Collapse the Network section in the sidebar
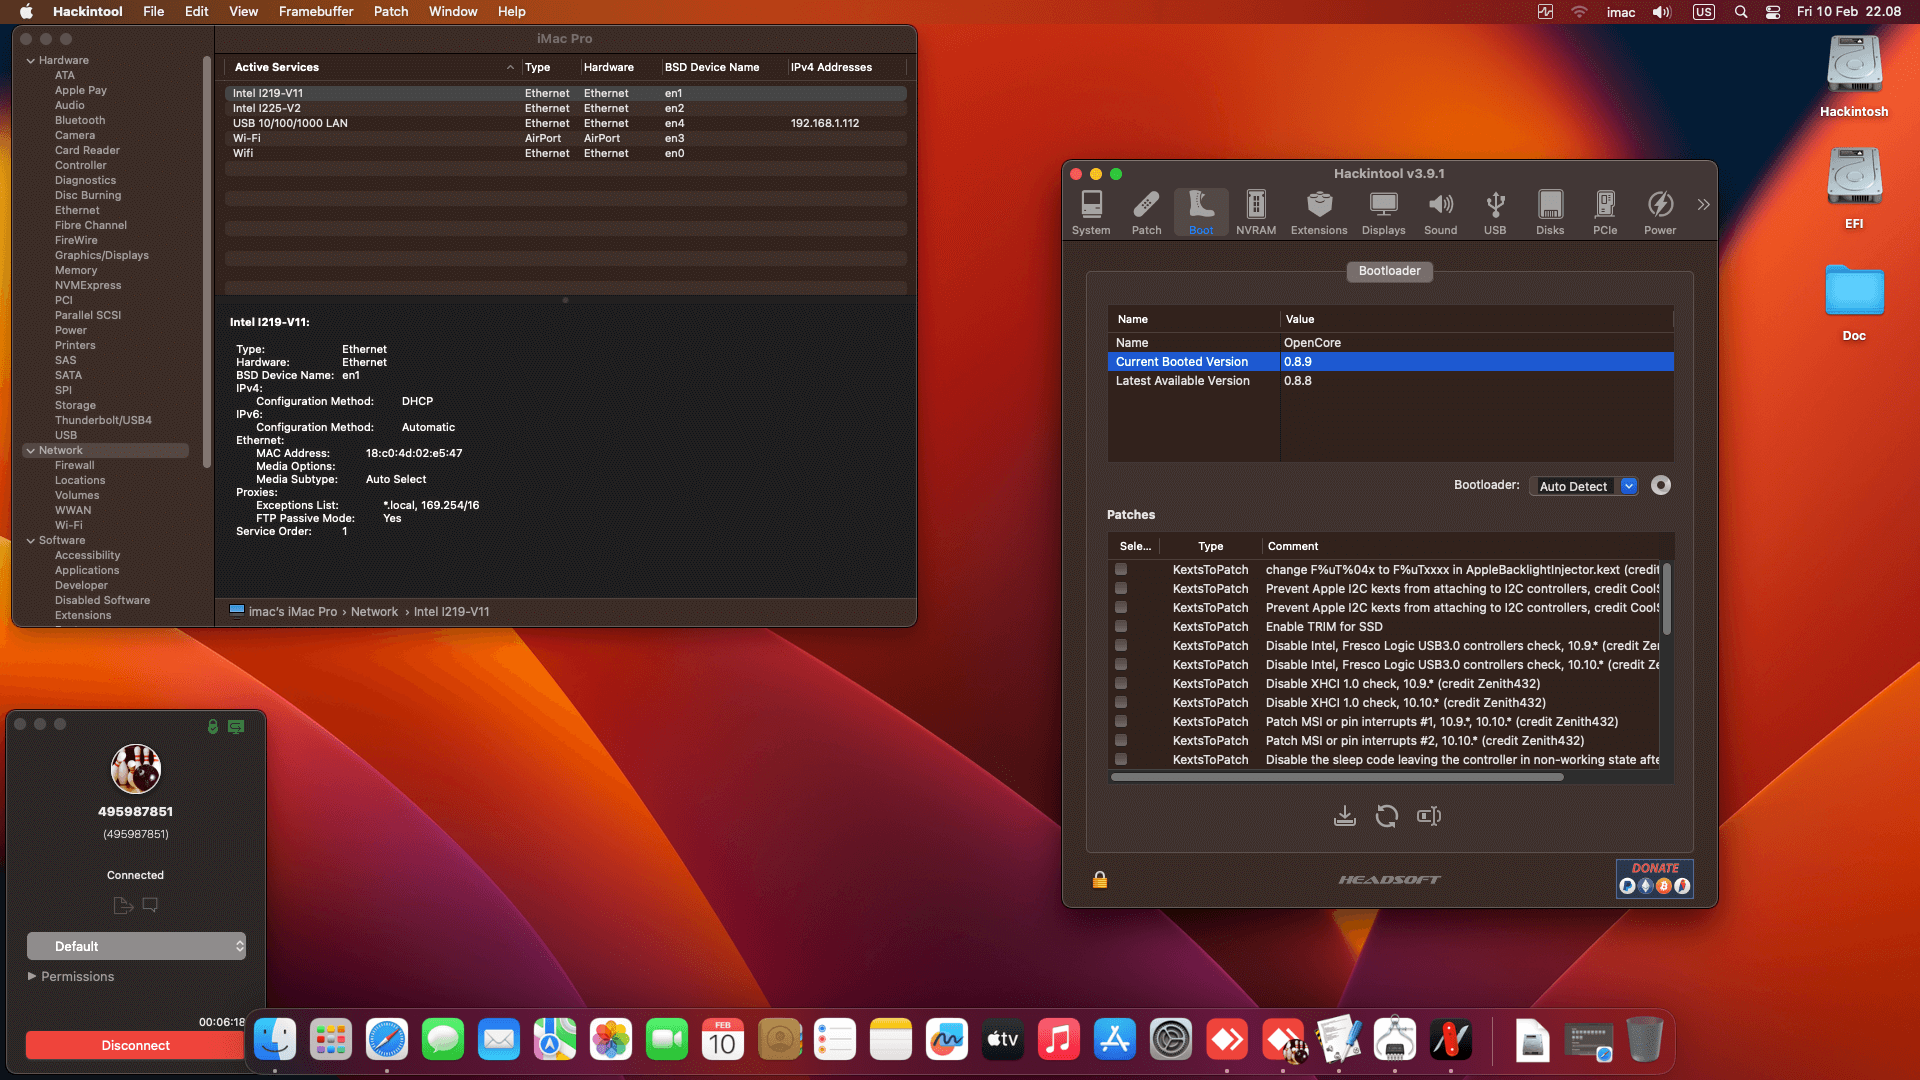The height and width of the screenshot is (1080, 1920). (33, 450)
